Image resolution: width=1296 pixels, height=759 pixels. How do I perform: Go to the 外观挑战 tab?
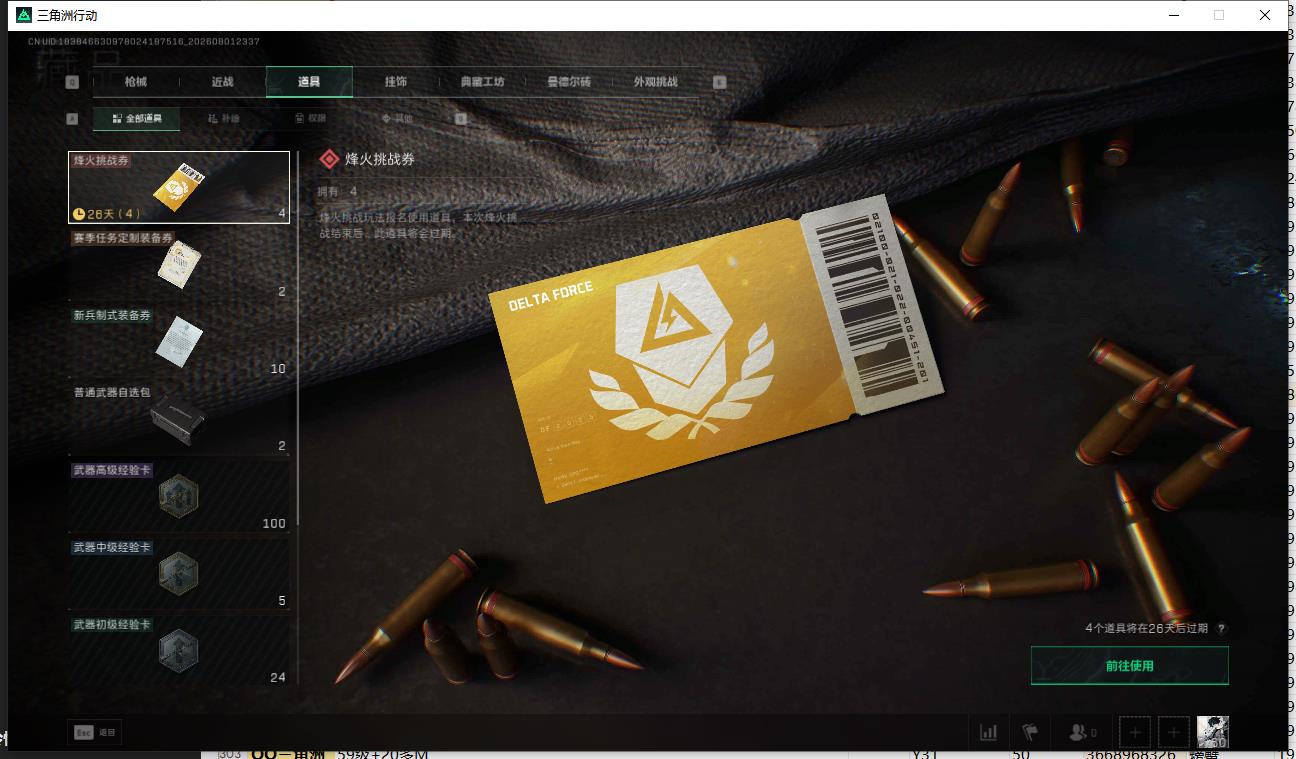(656, 82)
